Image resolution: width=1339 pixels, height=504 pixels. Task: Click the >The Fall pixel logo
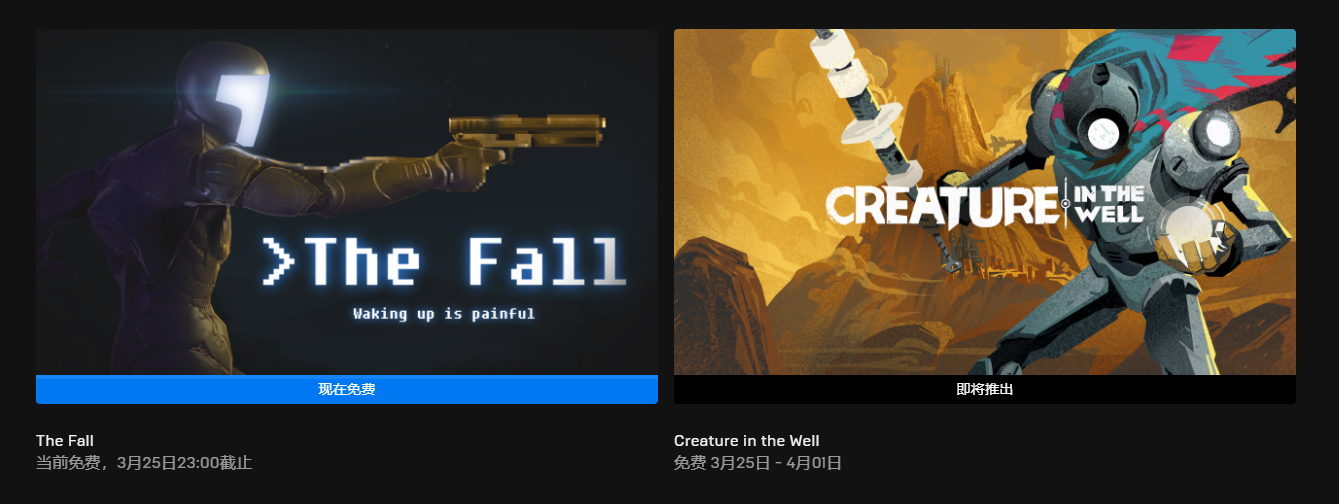point(444,262)
